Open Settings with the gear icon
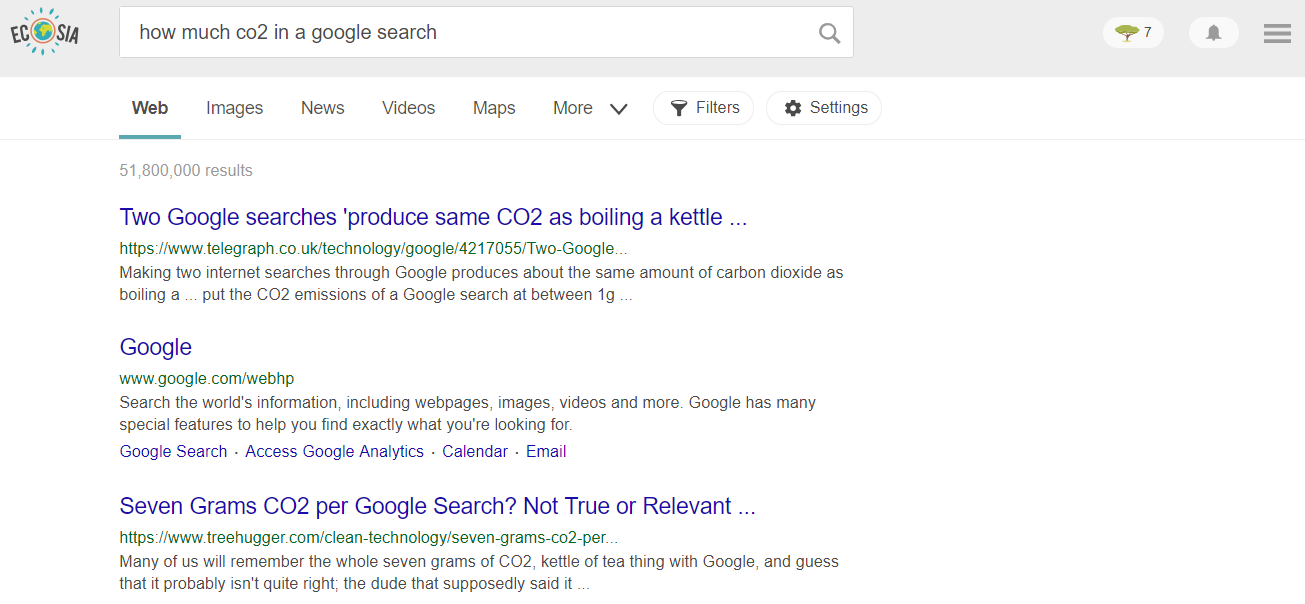The width and height of the screenshot is (1305, 604). (x=824, y=108)
